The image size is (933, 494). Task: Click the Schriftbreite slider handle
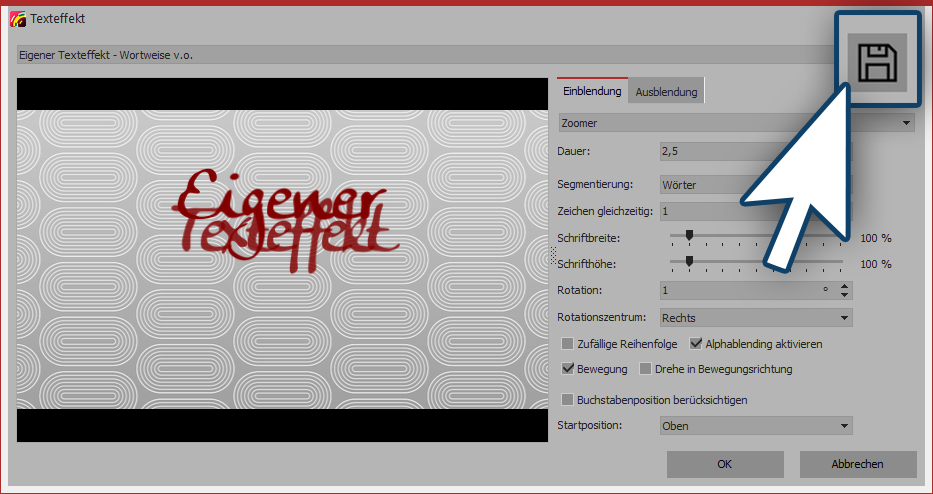pyautogui.click(x=689, y=237)
